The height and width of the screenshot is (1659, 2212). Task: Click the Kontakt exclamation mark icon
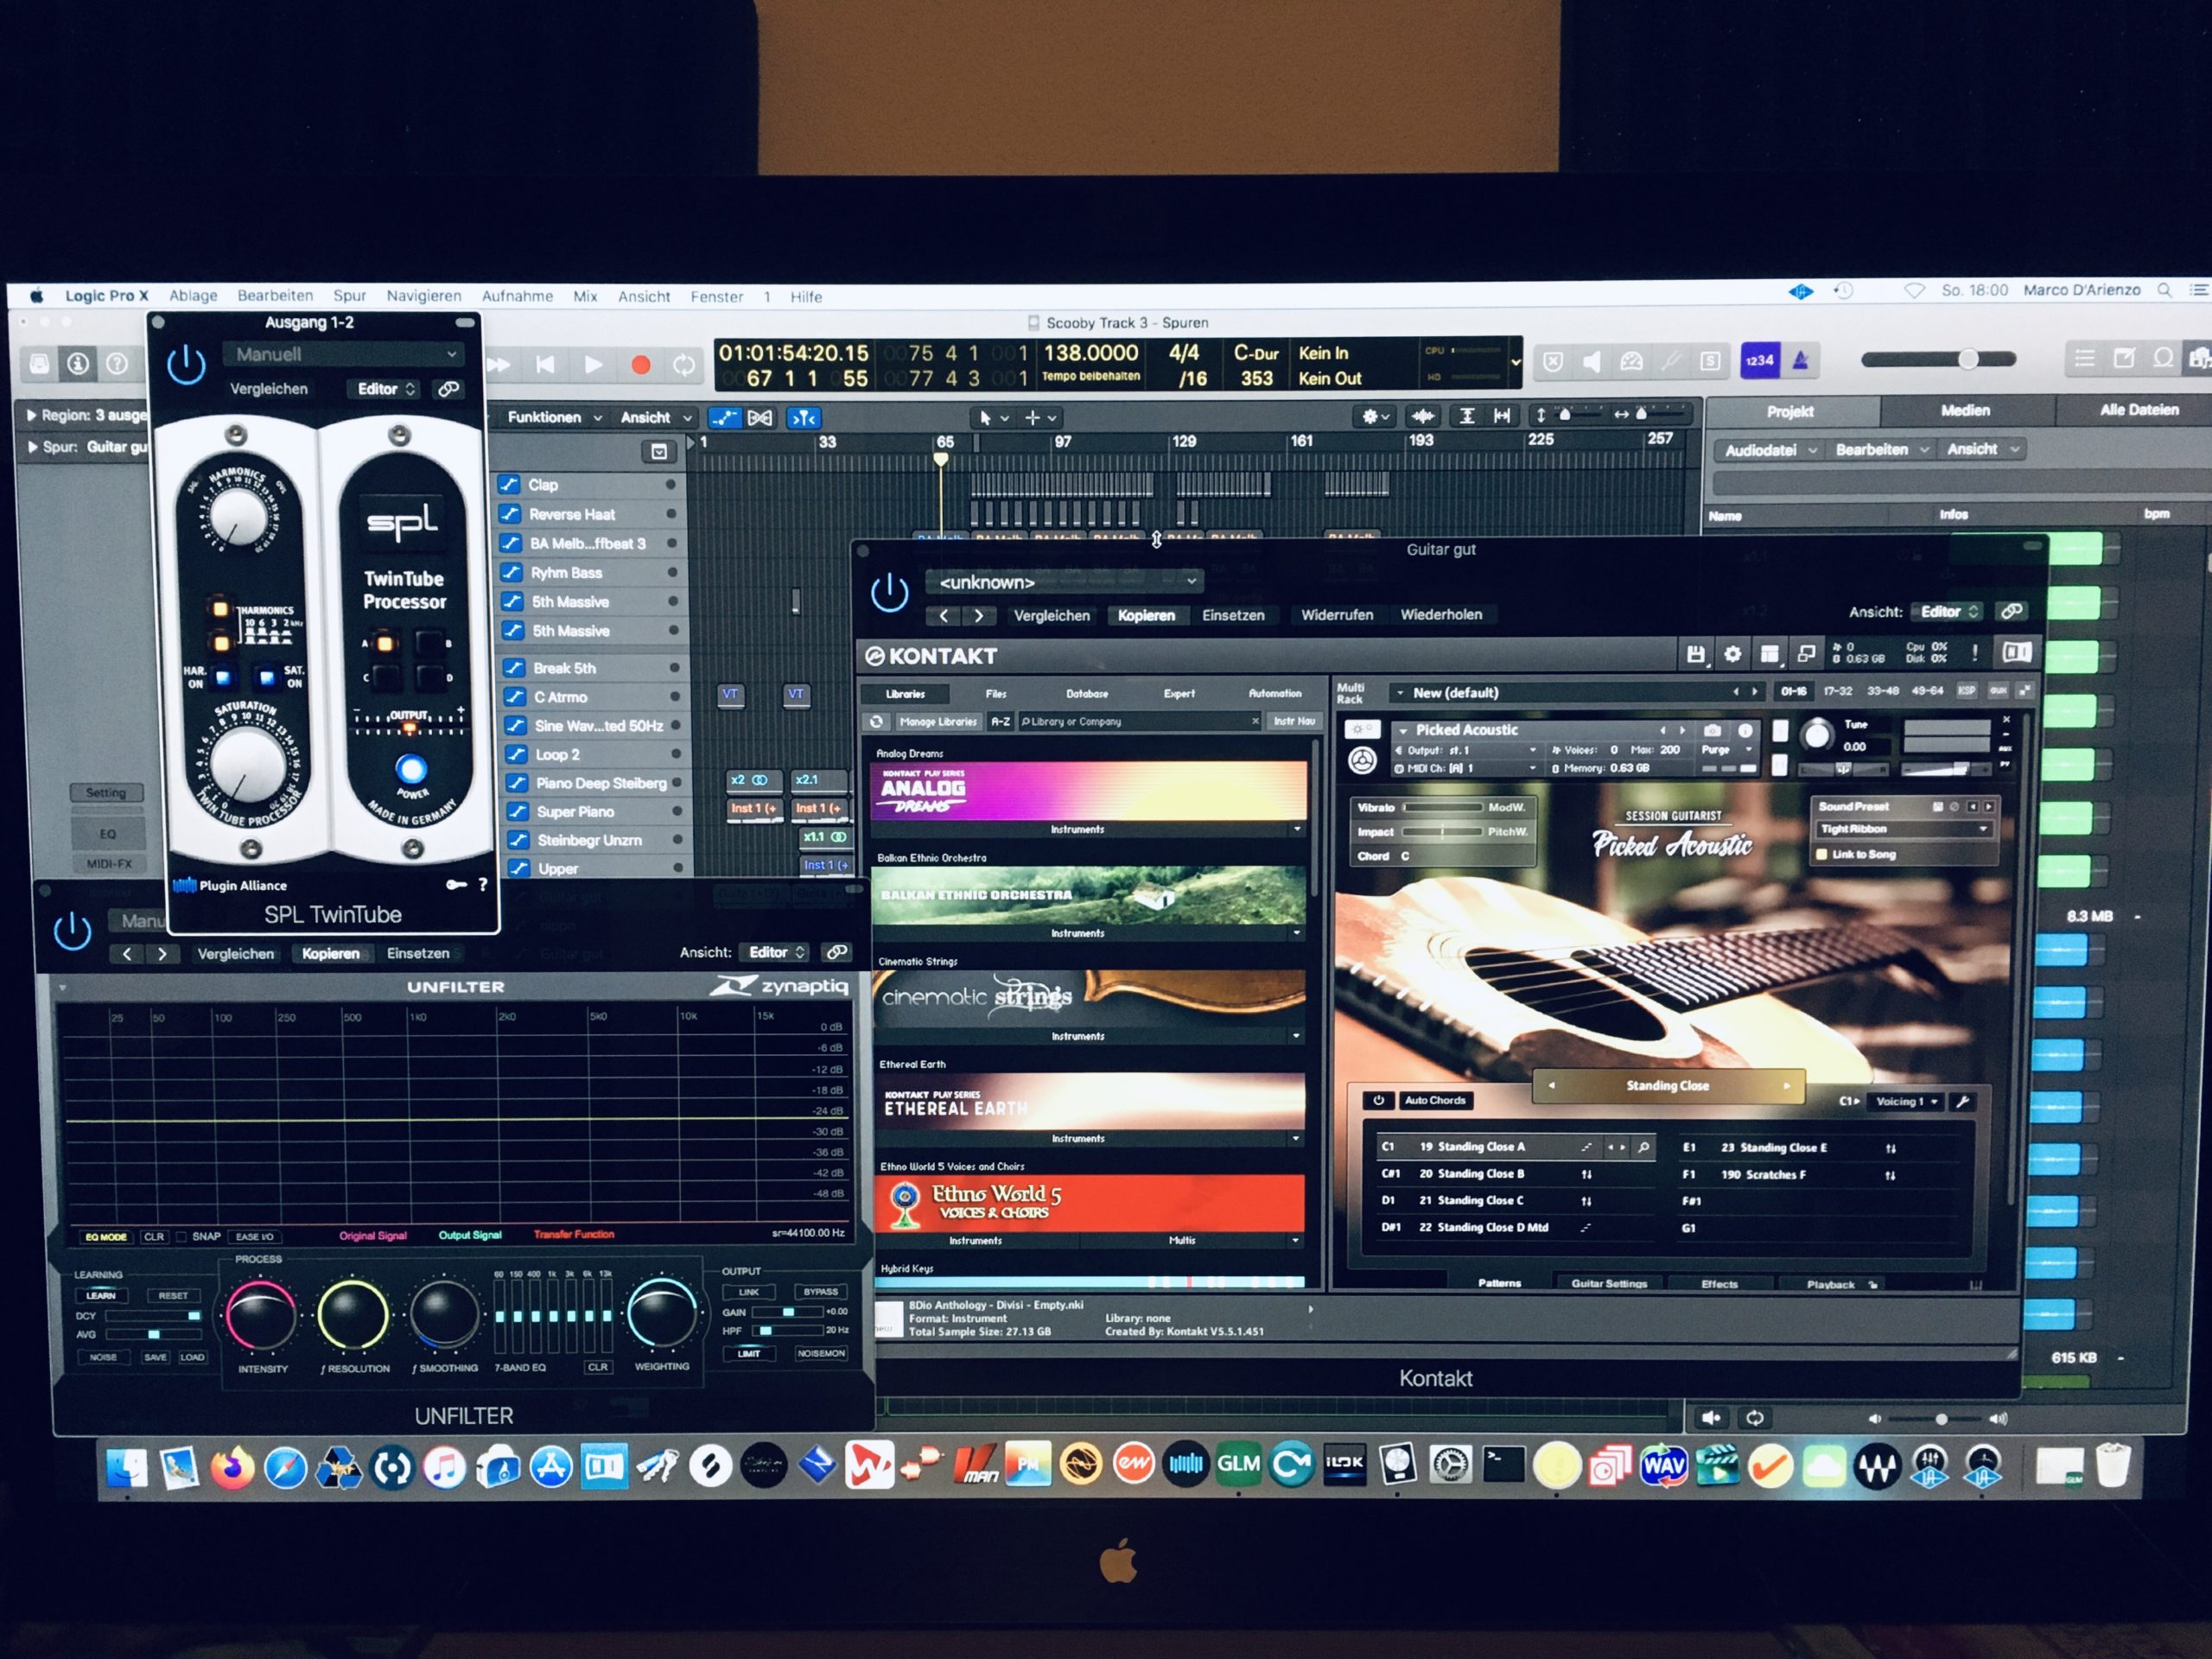1975,654
